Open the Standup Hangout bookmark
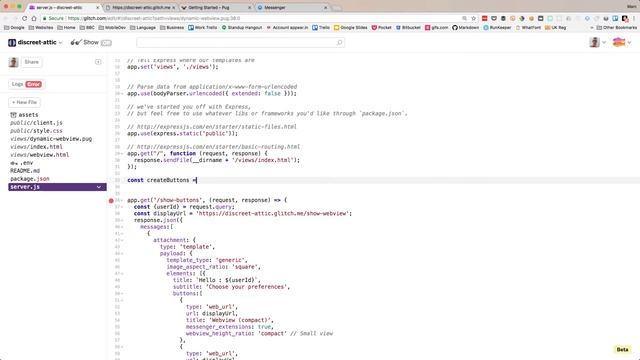This screenshot has width=640, height=360. [242, 28]
